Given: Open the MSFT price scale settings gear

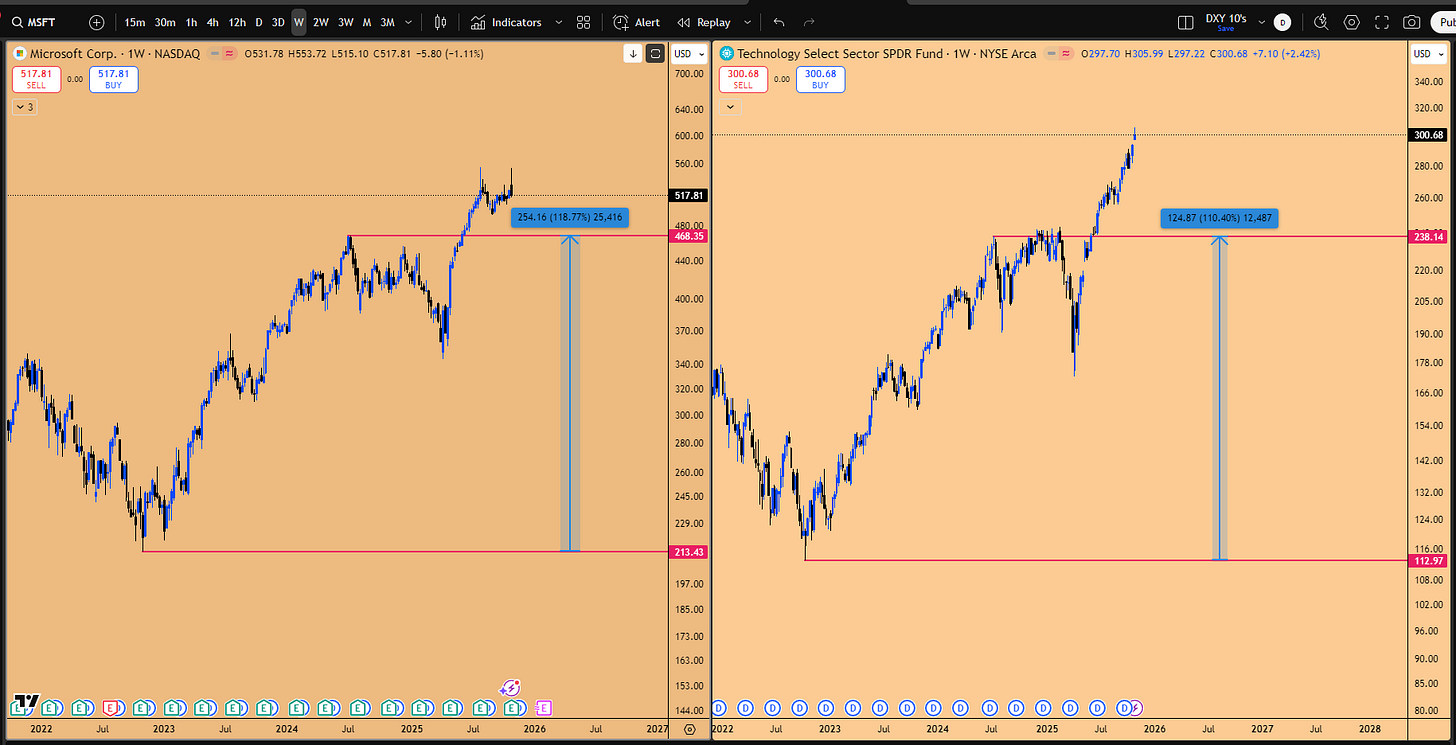Looking at the screenshot, I should tap(689, 730).
